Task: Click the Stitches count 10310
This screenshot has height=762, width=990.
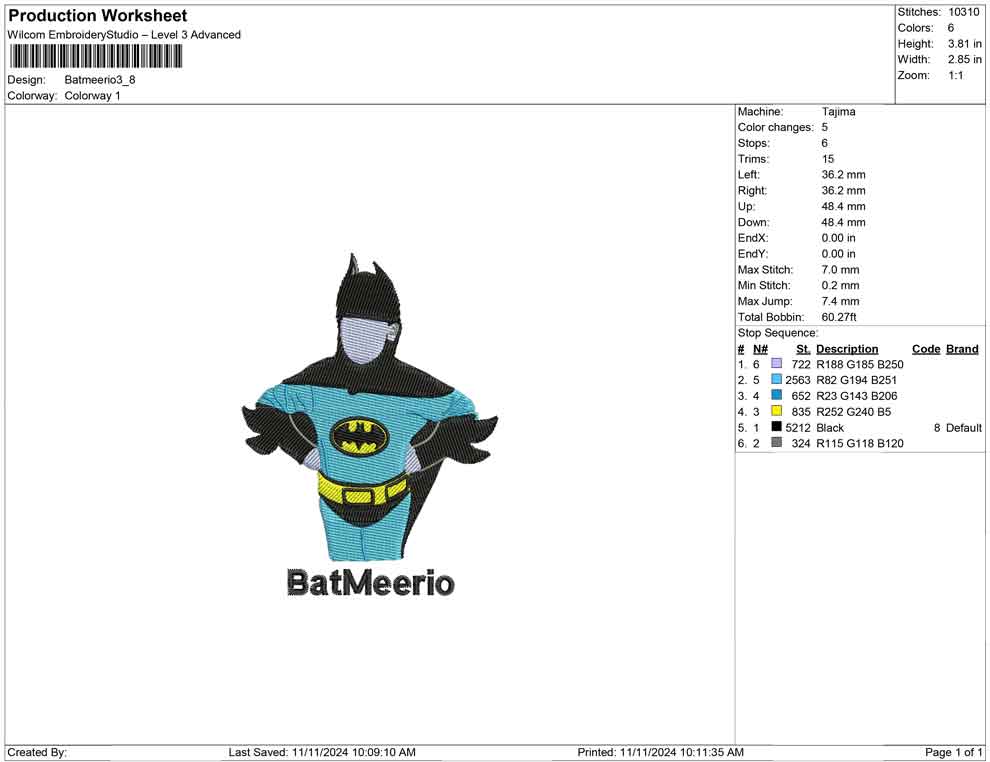Action: [963, 12]
